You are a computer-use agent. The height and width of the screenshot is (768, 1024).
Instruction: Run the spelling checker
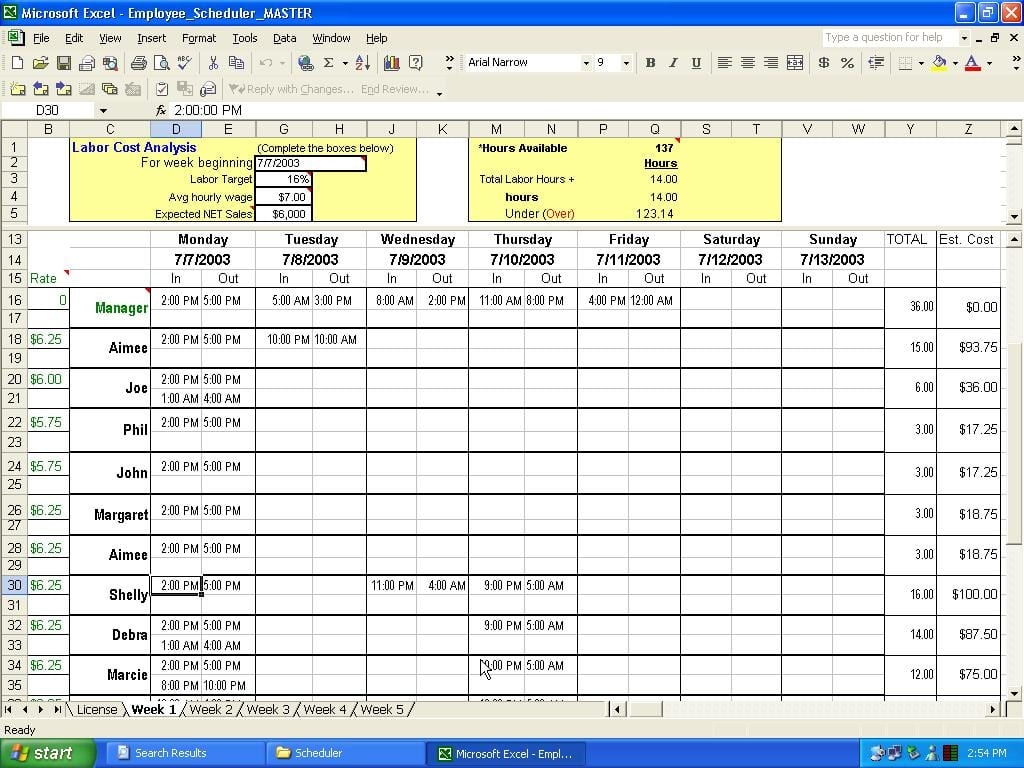pos(183,62)
